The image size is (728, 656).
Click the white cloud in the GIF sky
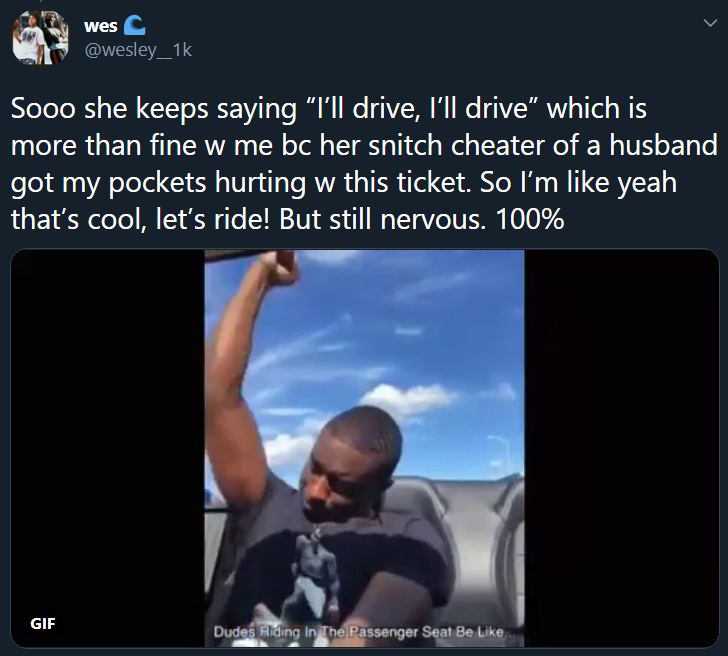click(x=407, y=399)
